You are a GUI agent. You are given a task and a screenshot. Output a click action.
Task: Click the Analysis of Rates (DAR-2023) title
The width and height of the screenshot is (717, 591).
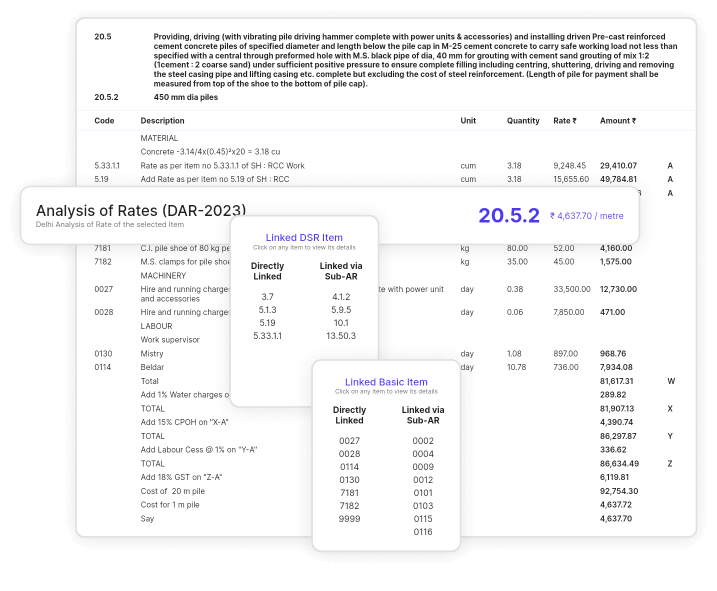pos(141,211)
